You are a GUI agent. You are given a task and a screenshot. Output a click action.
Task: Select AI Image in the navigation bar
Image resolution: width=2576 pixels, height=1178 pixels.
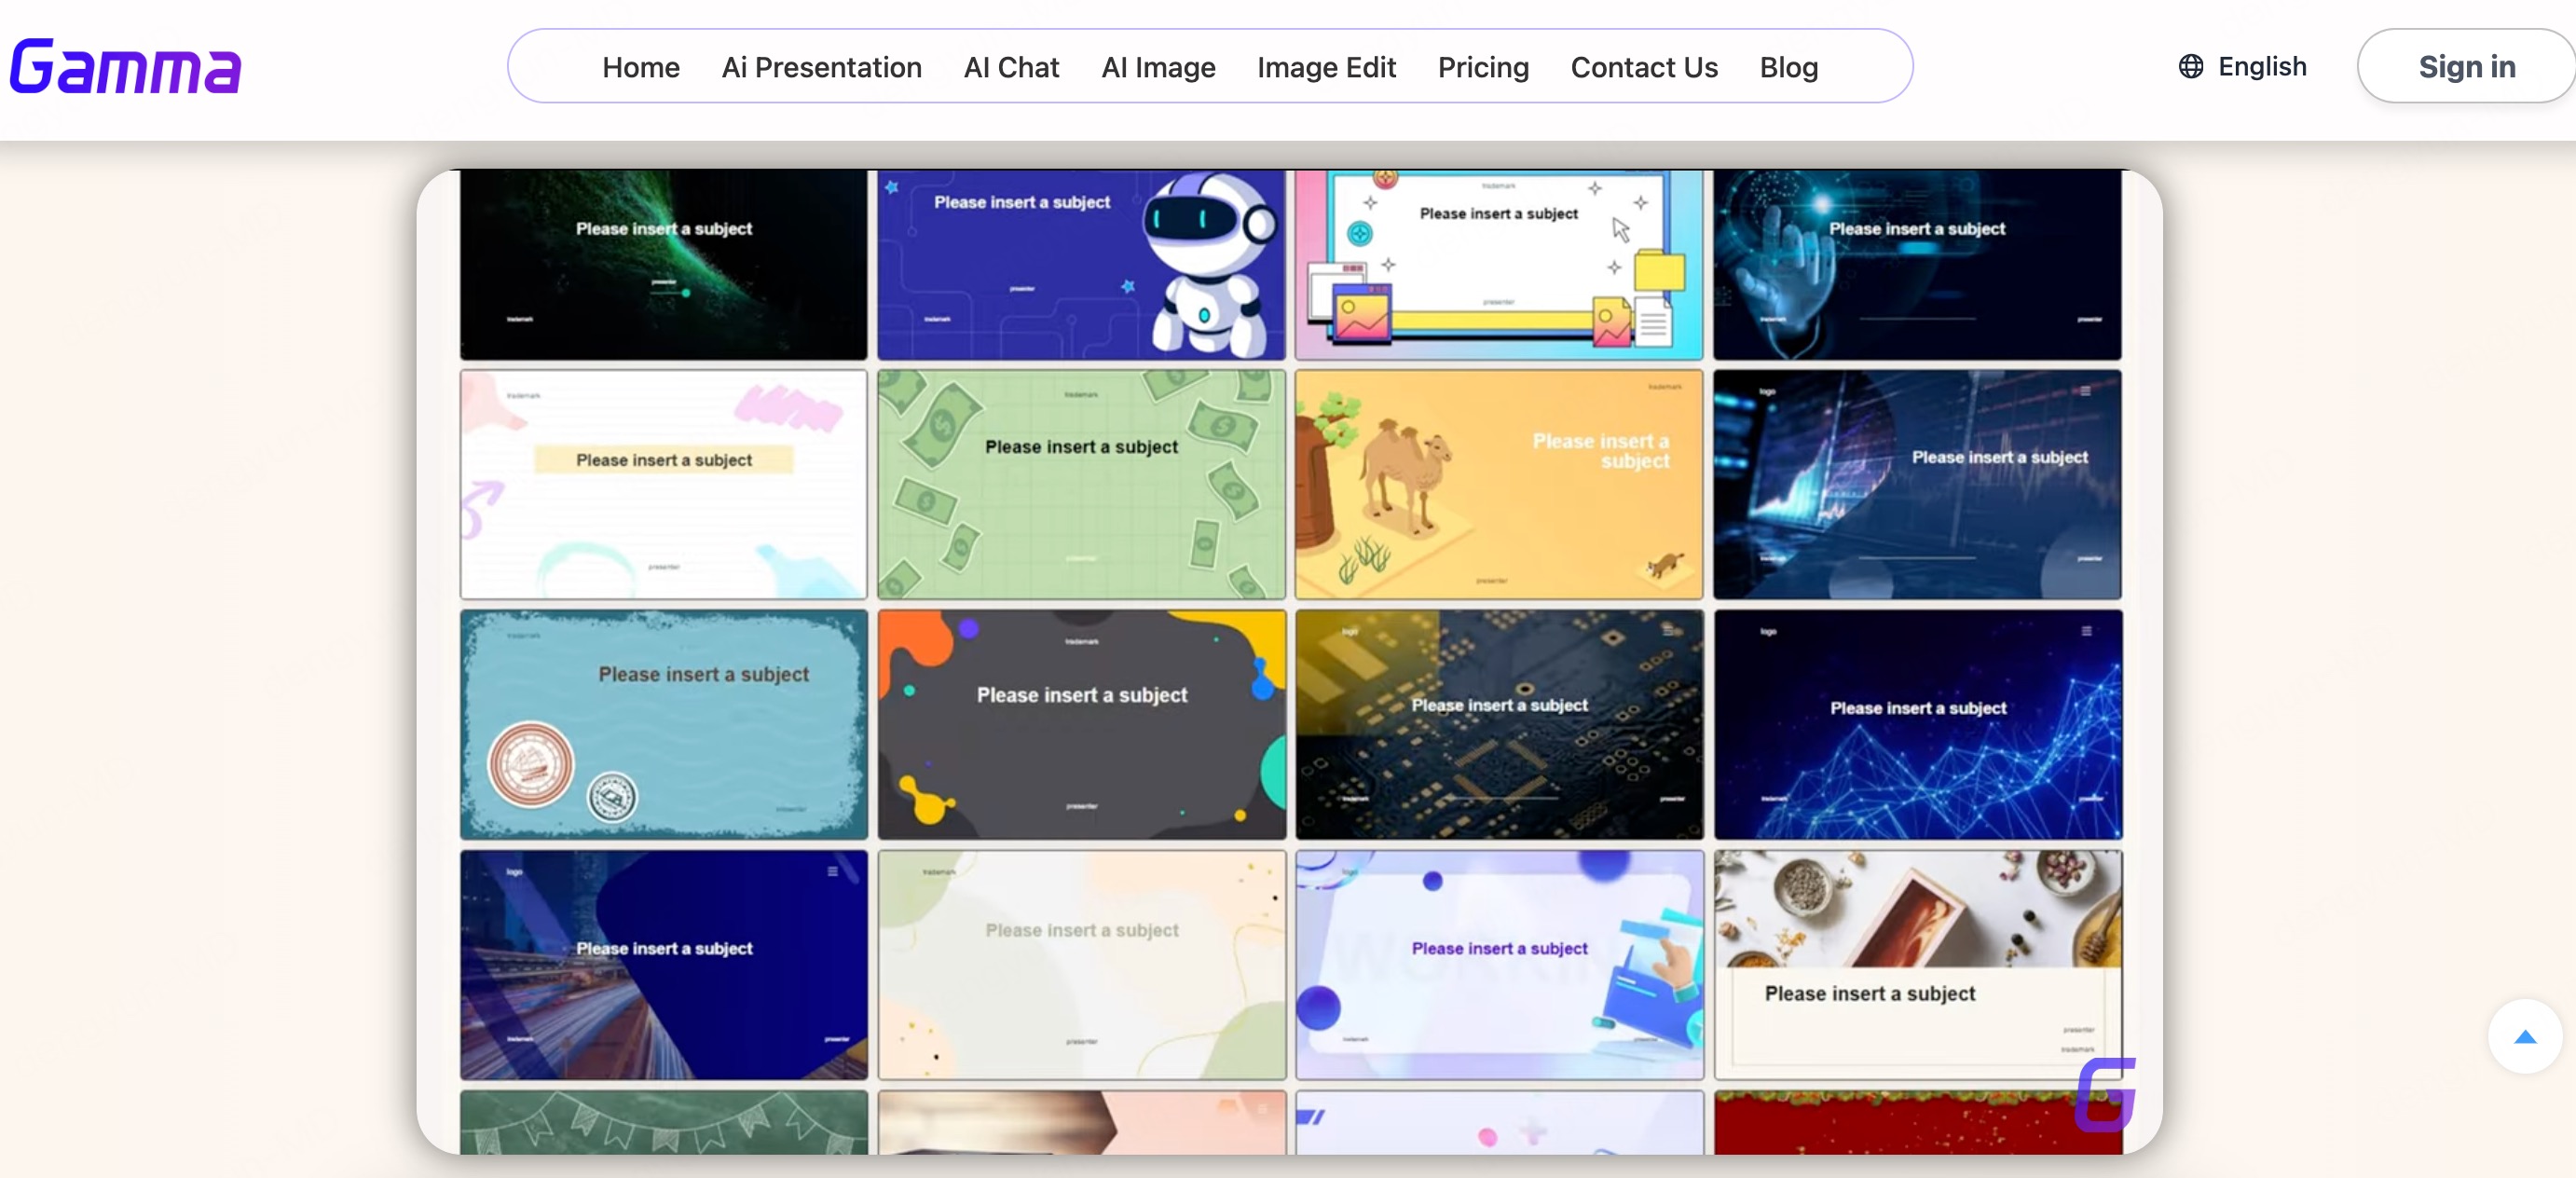(x=1157, y=67)
